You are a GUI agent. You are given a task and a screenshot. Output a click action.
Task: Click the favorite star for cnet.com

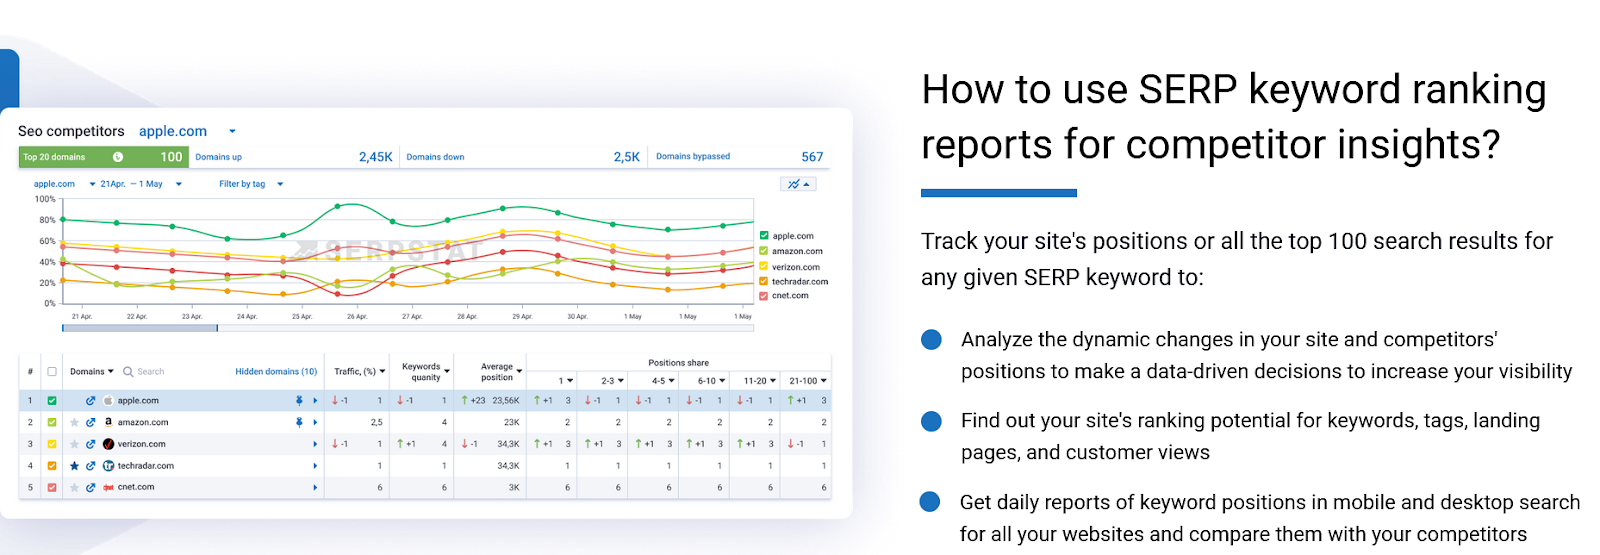tap(74, 488)
